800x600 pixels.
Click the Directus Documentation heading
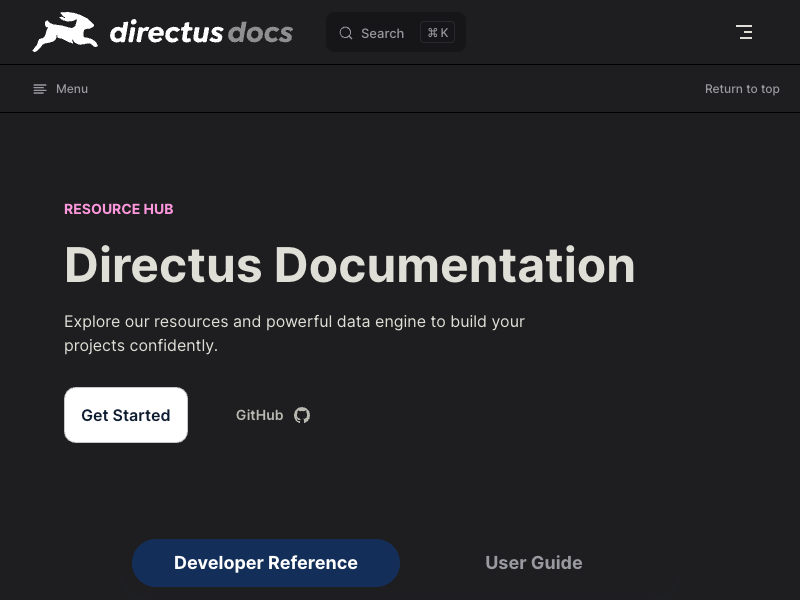(349, 265)
